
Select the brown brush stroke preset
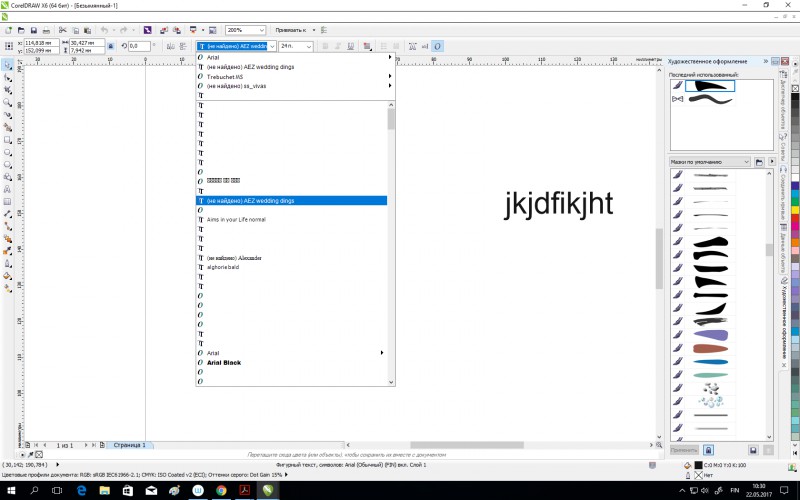pyautogui.click(x=711, y=348)
